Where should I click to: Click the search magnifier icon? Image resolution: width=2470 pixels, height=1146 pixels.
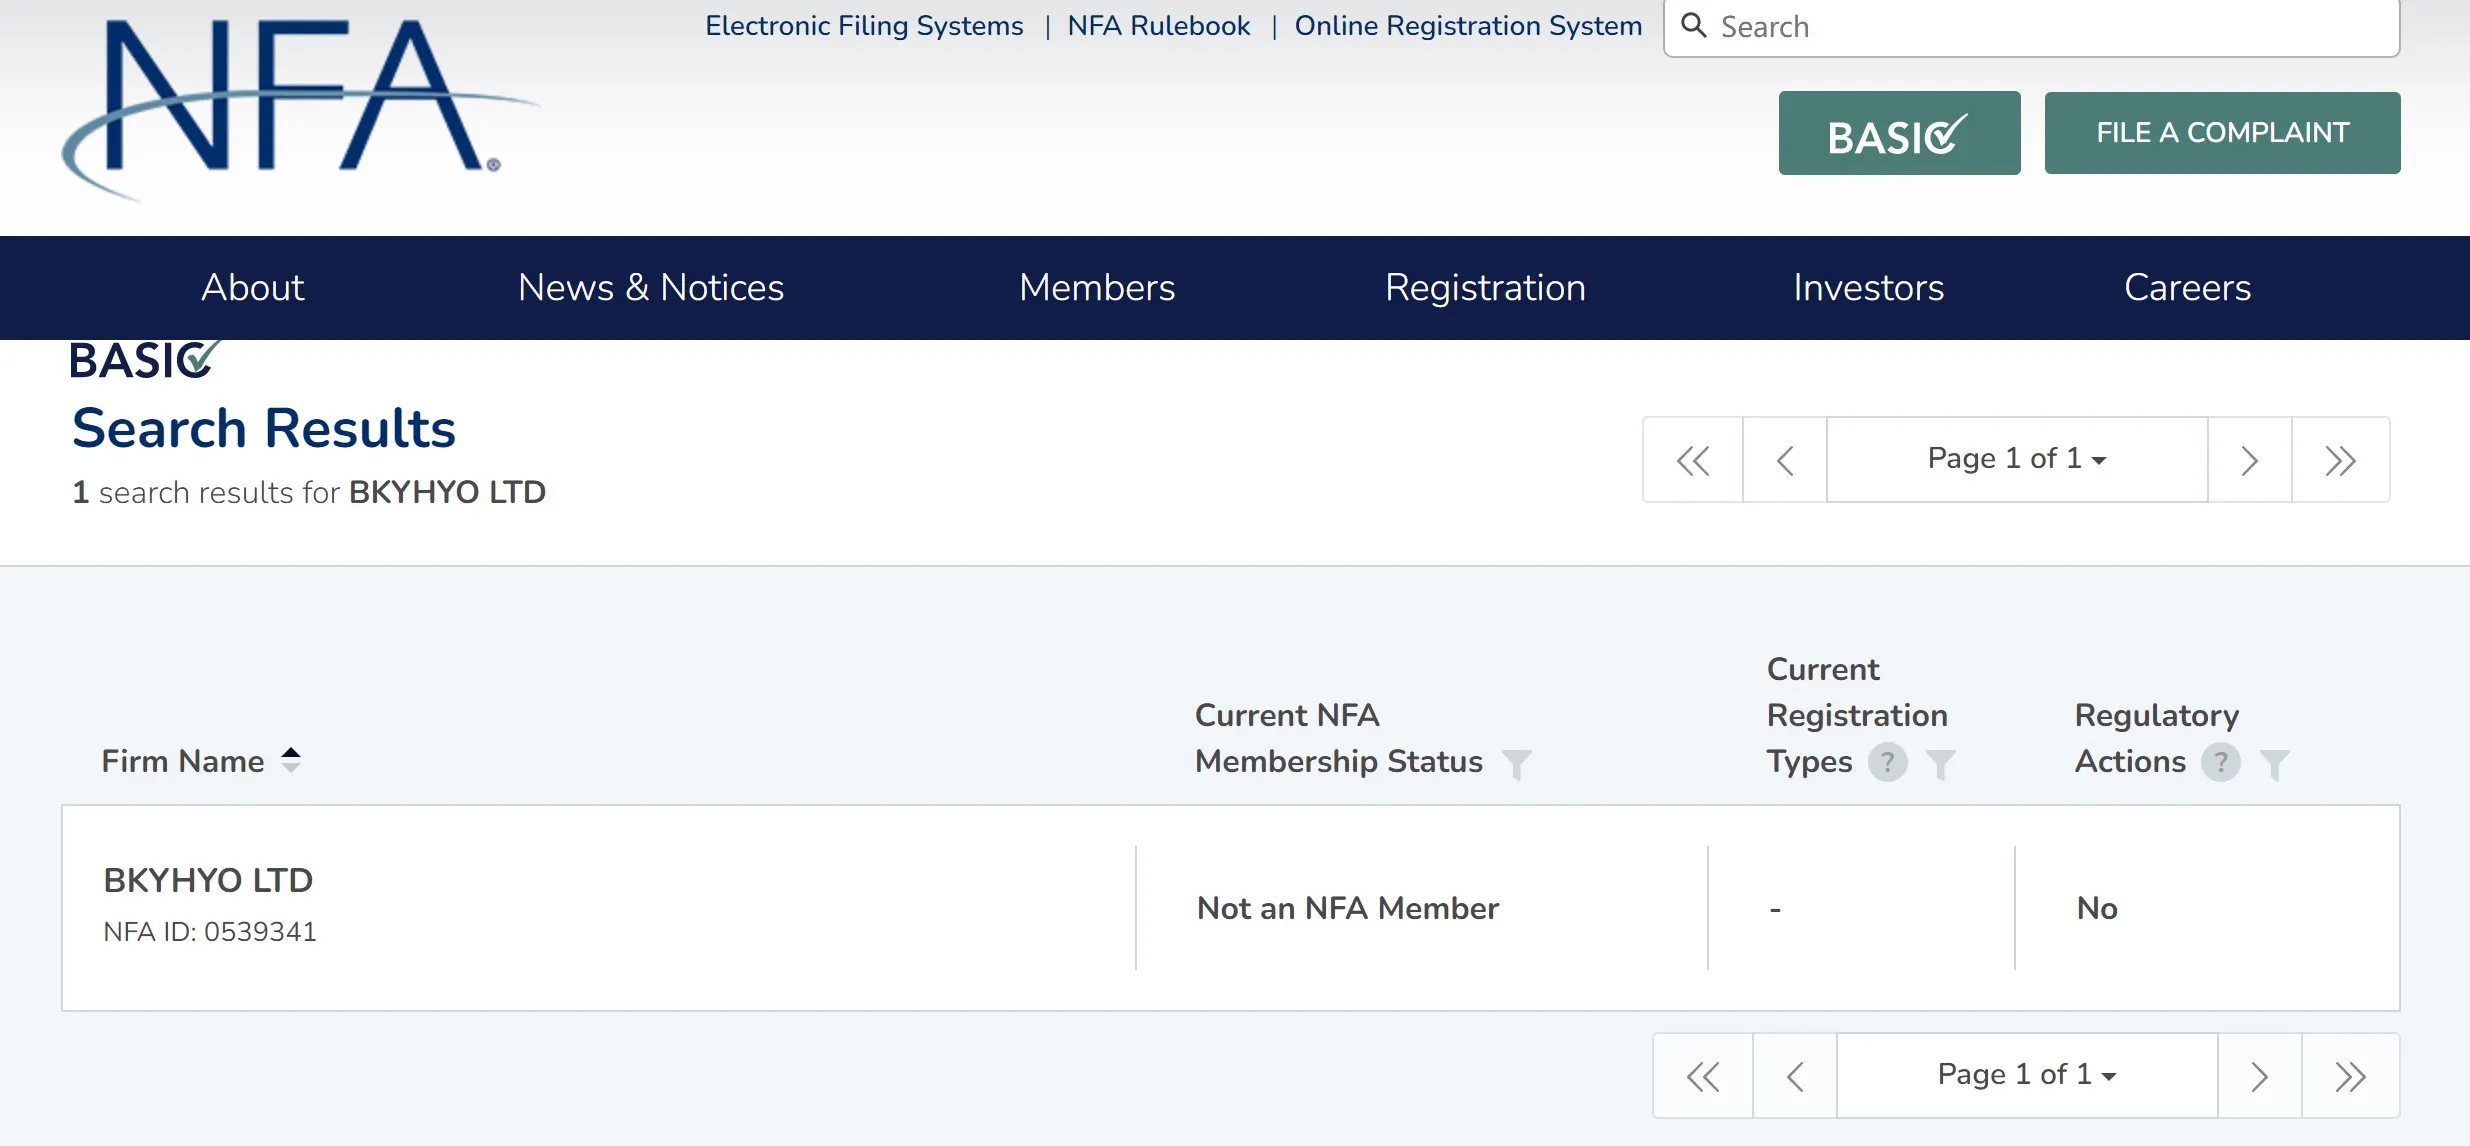tap(1693, 25)
